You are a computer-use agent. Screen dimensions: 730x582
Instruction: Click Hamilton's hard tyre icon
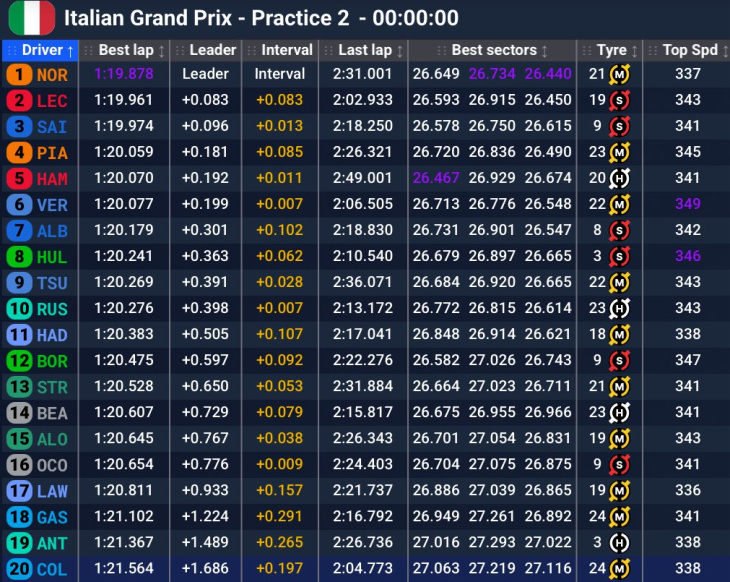pyautogui.click(x=619, y=178)
